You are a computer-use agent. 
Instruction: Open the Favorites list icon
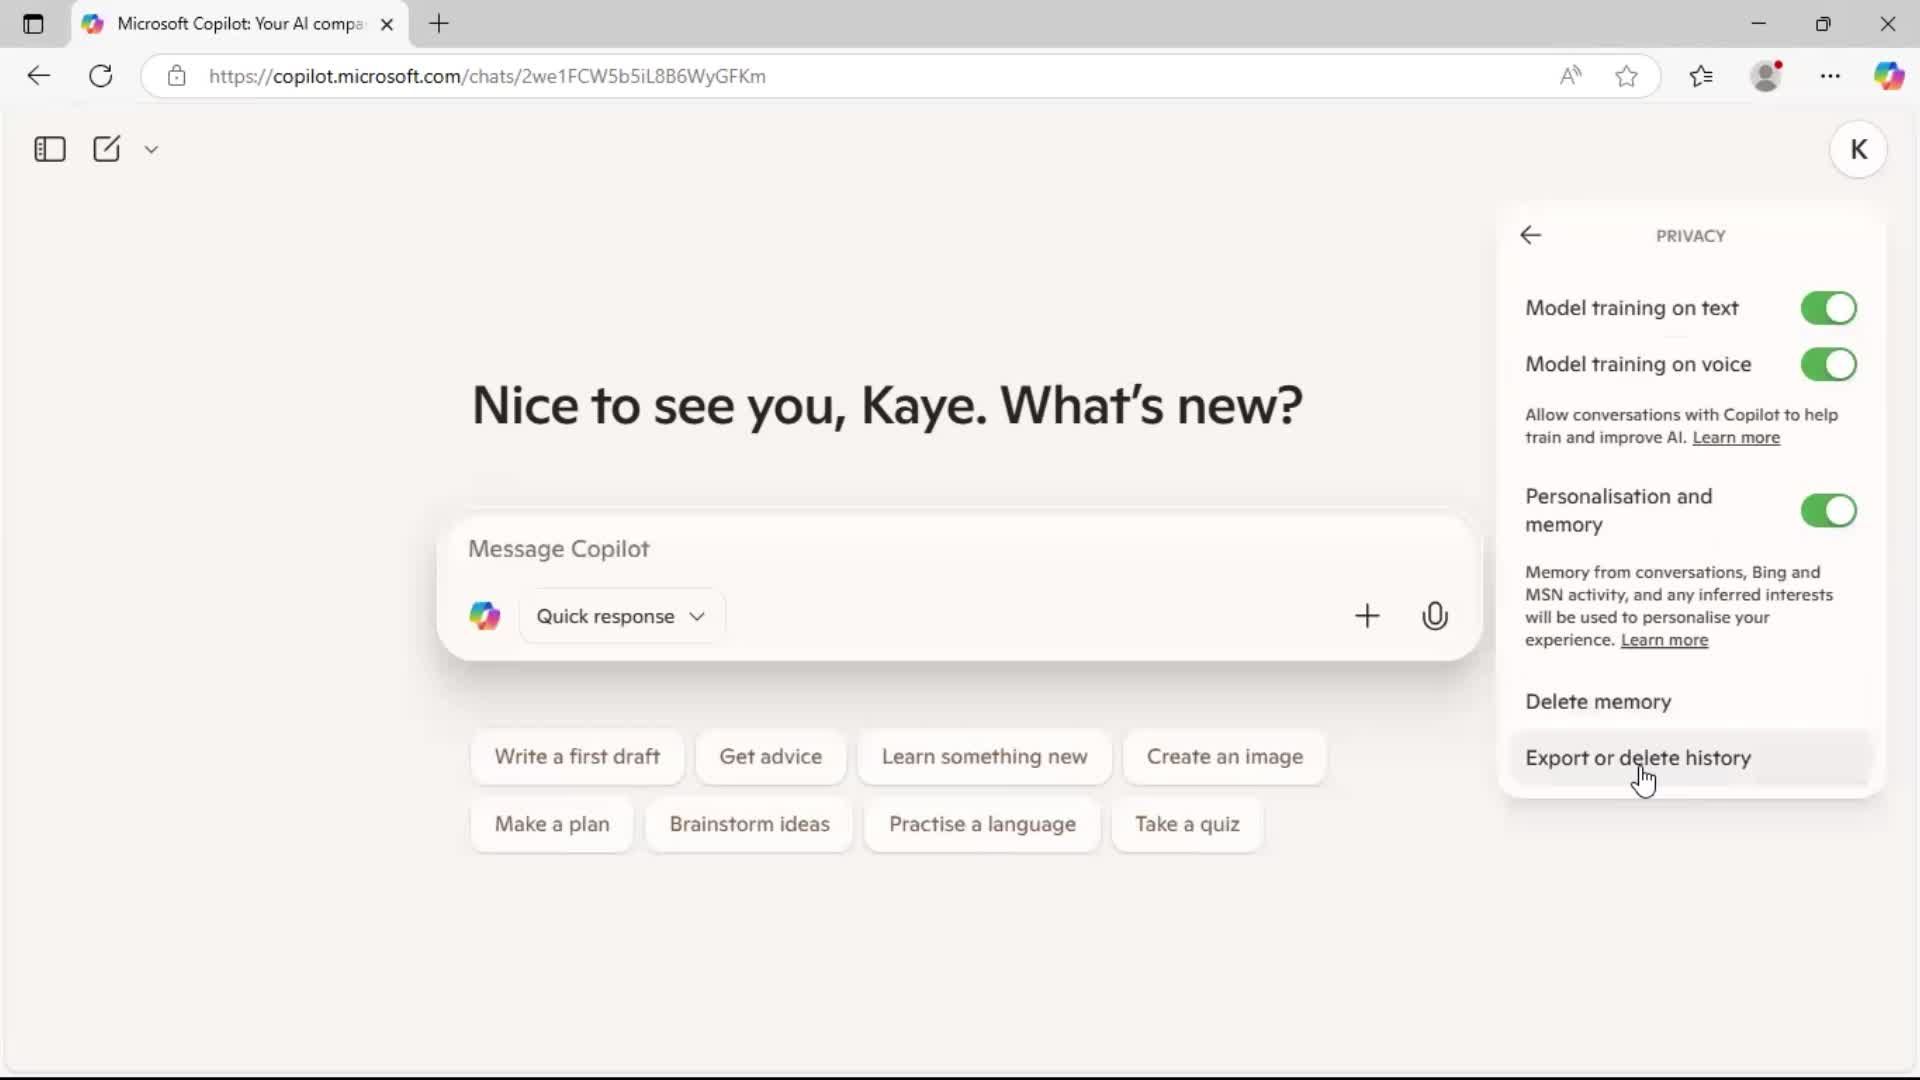tap(1701, 76)
